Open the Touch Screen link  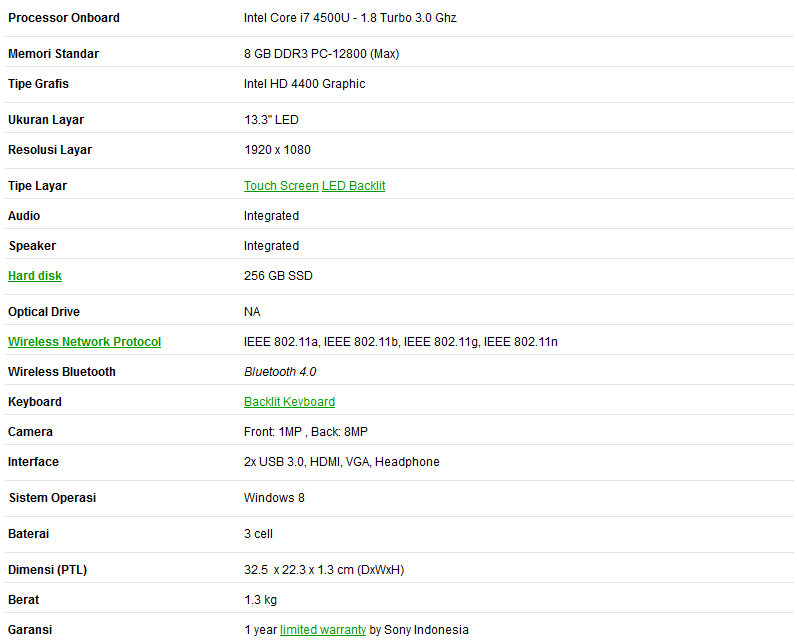coord(281,186)
